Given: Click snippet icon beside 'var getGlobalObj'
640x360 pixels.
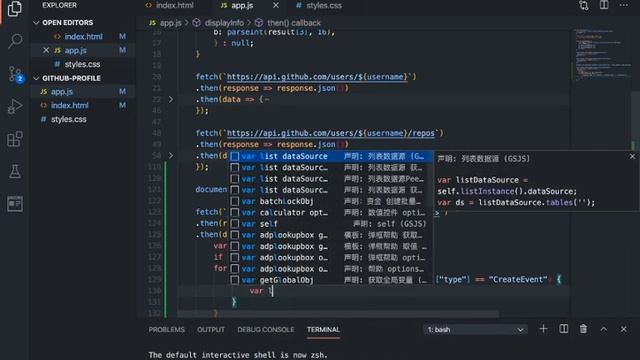Looking at the screenshot, I should pyautogui.click(x=235, y=280).
